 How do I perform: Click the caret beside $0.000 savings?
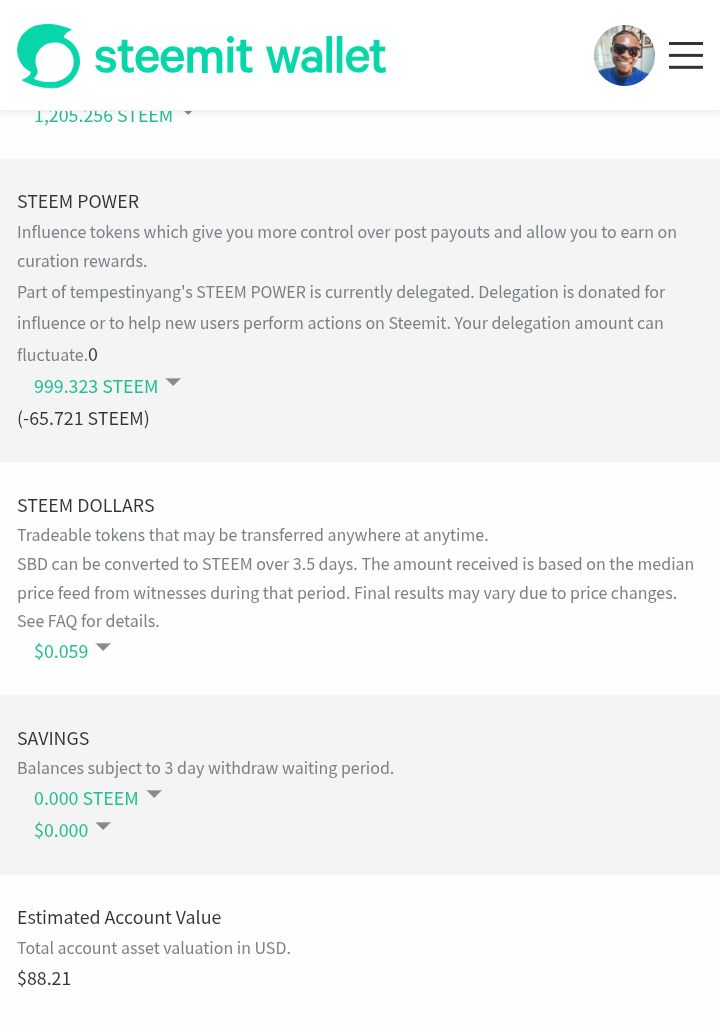103,826
